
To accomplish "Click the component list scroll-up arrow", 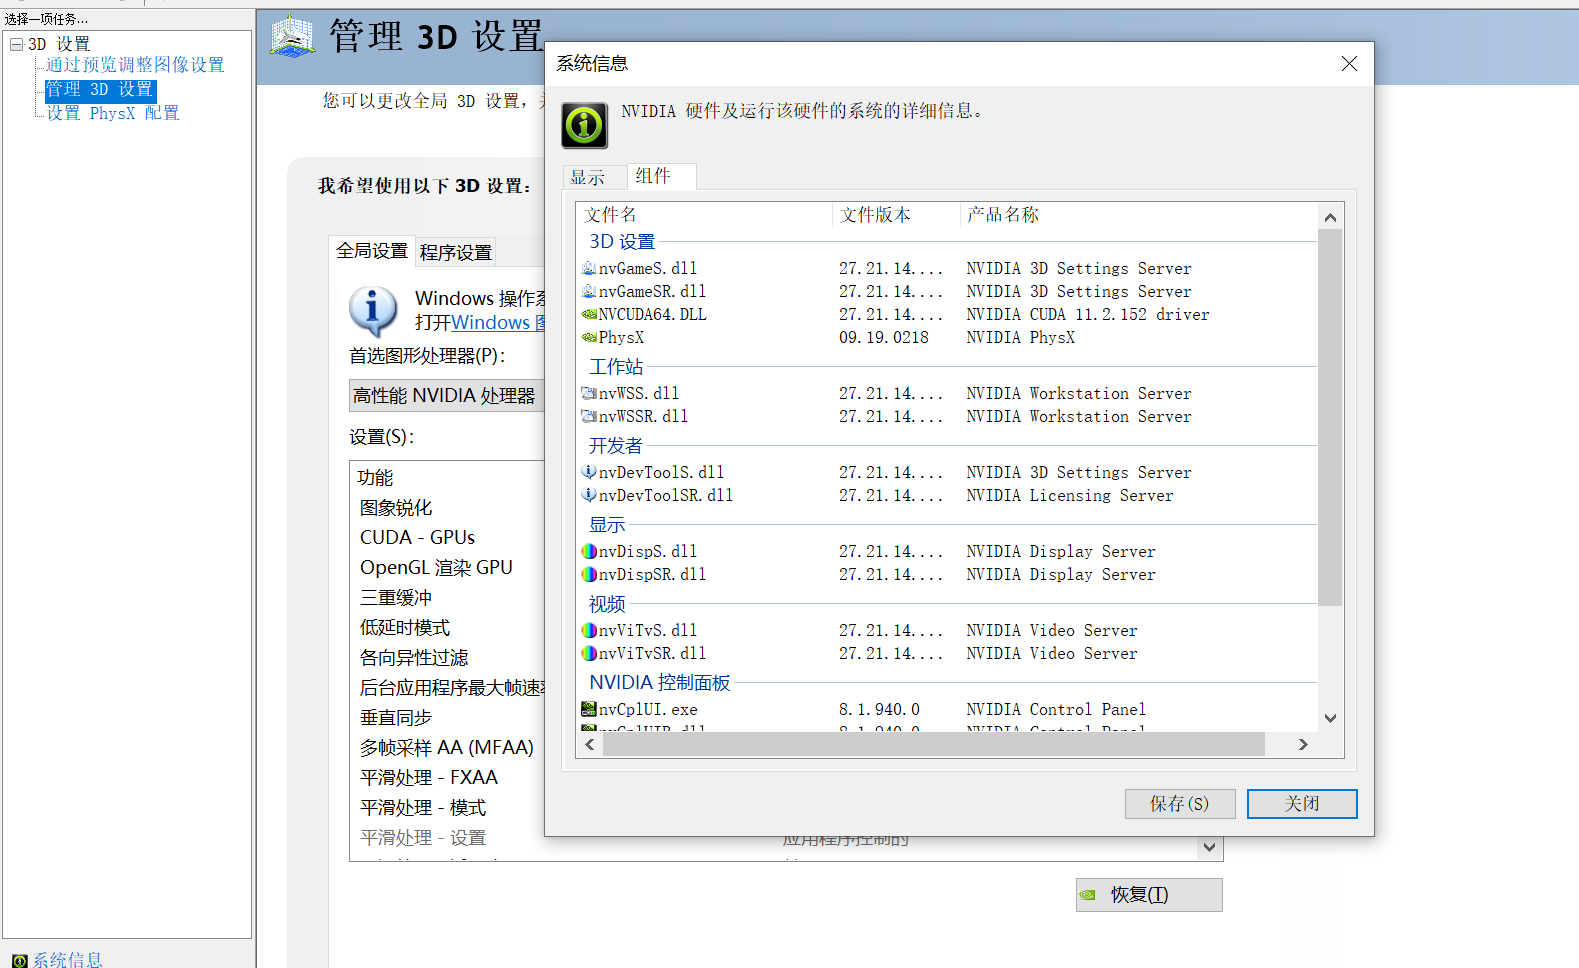I will [x=1330, y=217].
